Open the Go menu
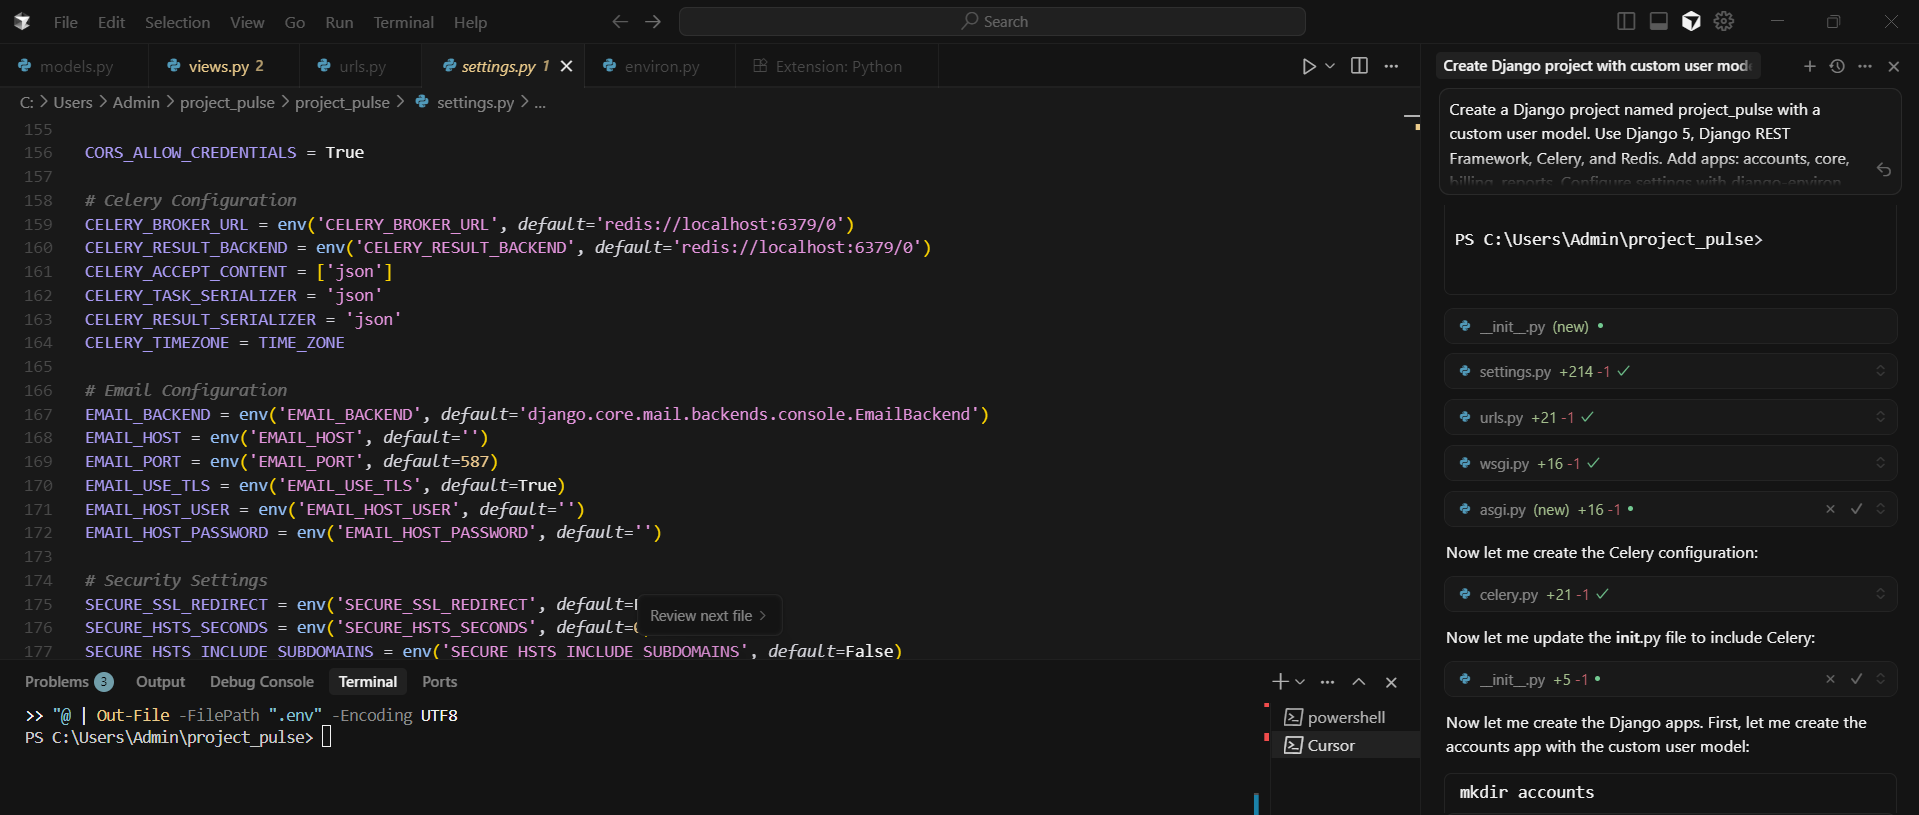This screenshot has height=815, width=1919. (x=295, y=22)
